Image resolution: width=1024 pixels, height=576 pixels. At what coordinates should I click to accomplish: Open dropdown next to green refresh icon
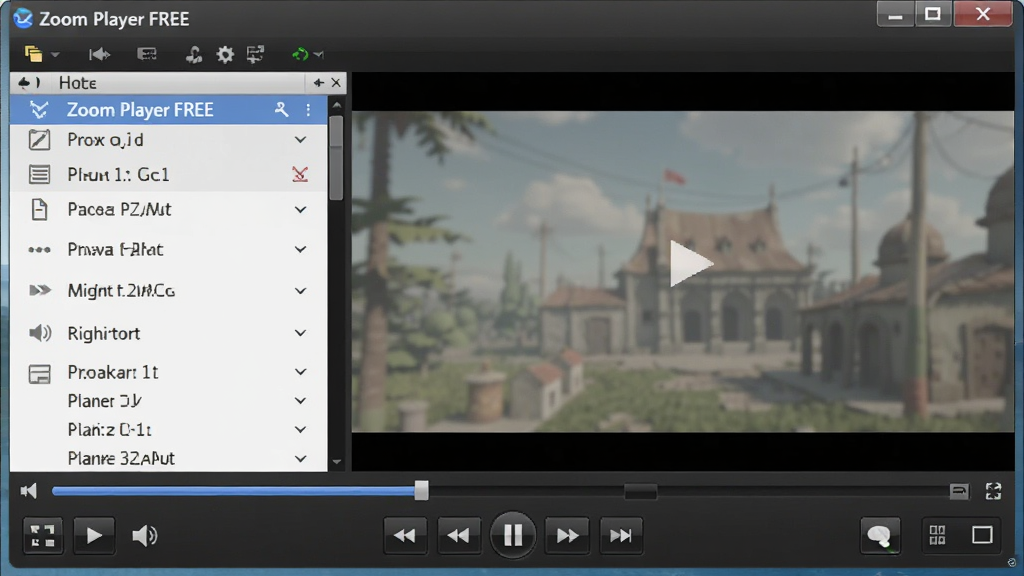(319, 55)
